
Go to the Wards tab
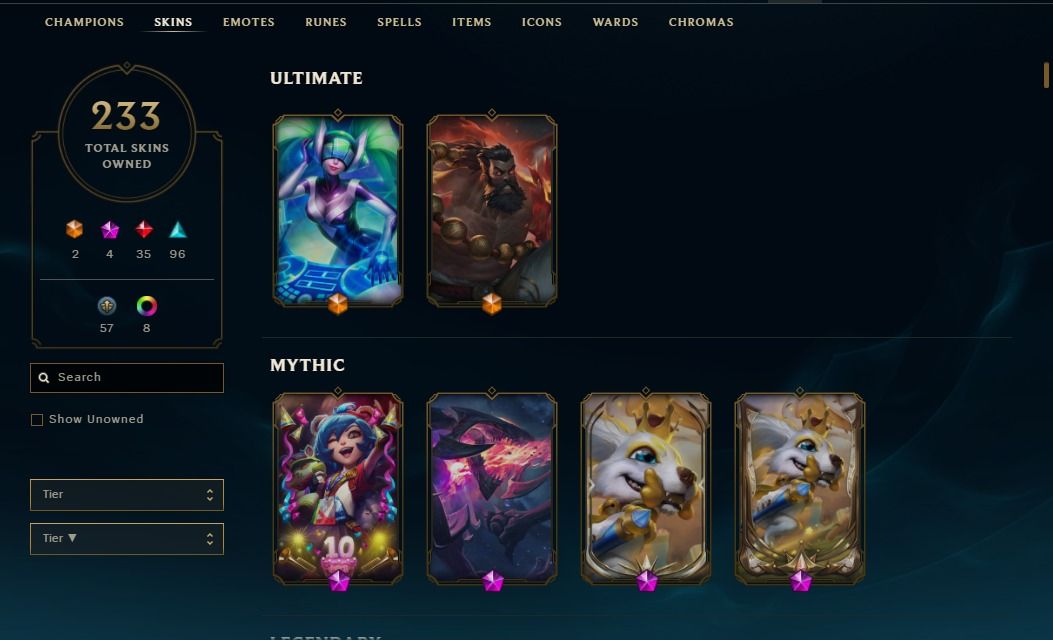click(x=615, y=22)
